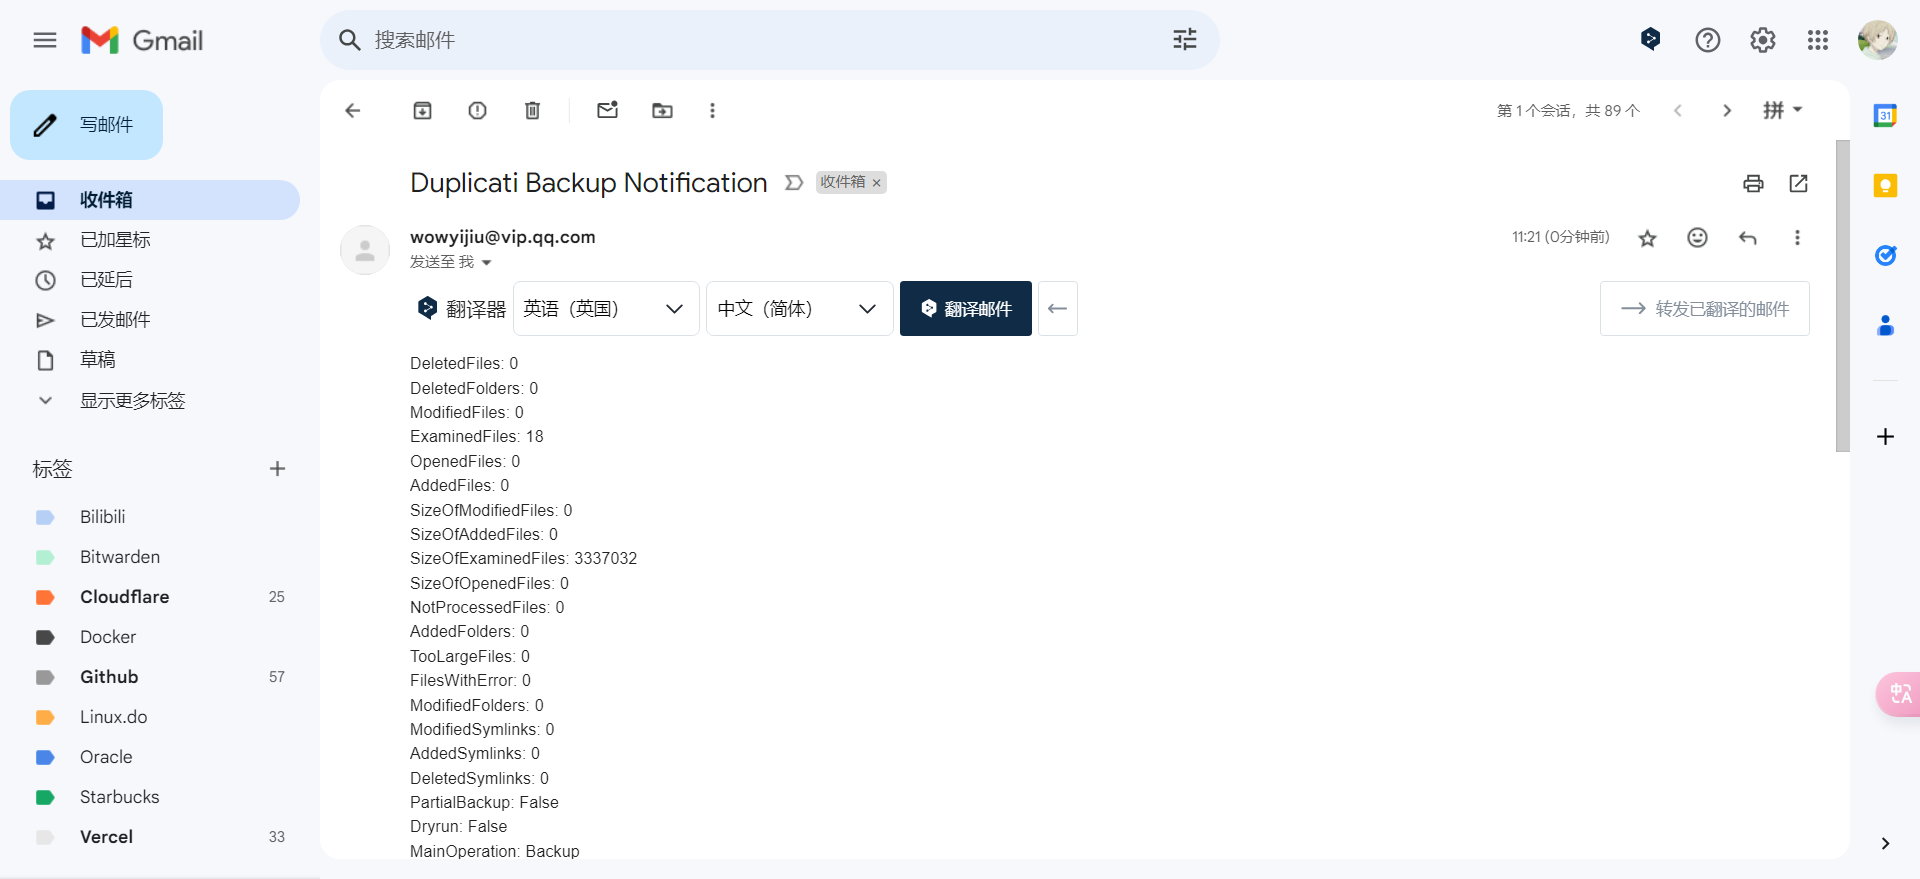Screen dimensions: 1920x879
Task: Get add-ons with side panel plus
Action: pyautogui.click(x=1885, y=437)
